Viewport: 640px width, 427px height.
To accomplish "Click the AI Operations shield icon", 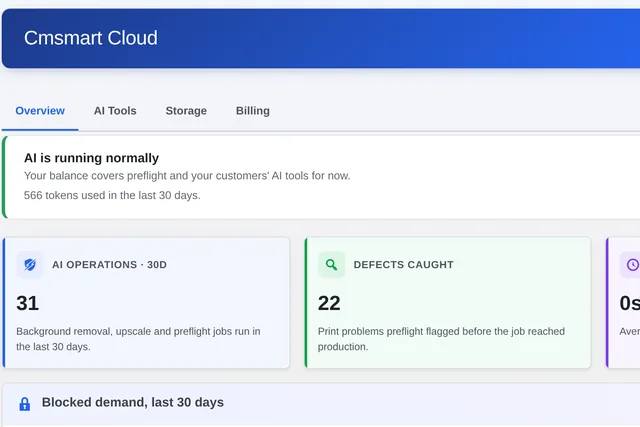I will [x=30, y=265].
